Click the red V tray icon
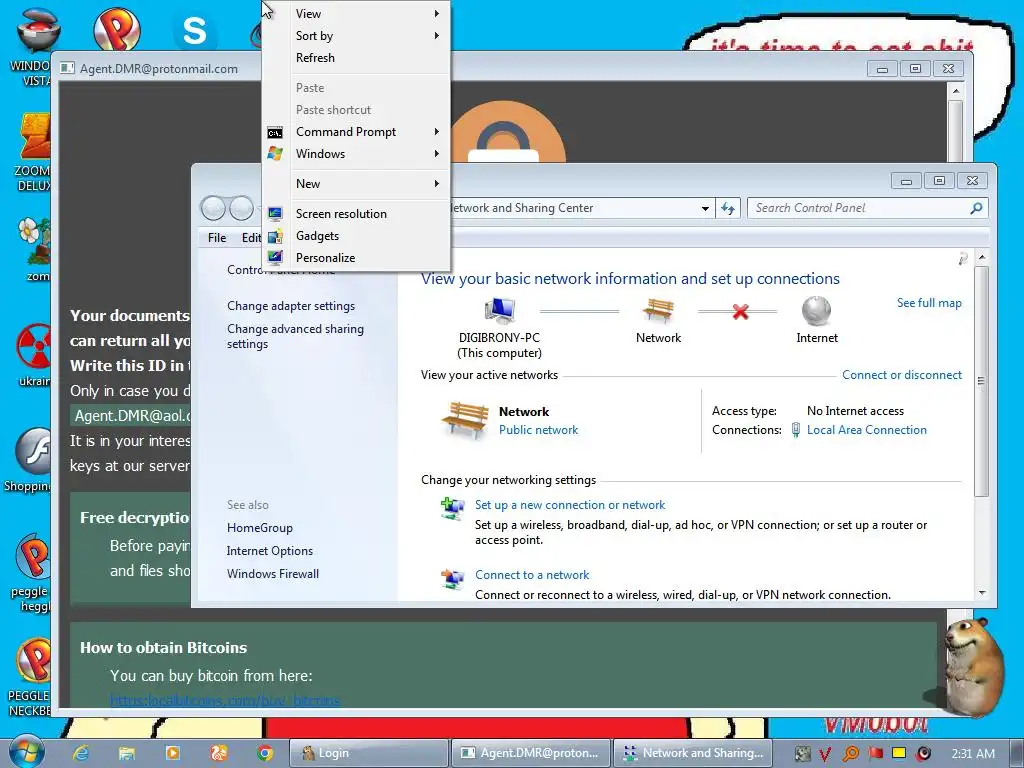 coord(825,754)
